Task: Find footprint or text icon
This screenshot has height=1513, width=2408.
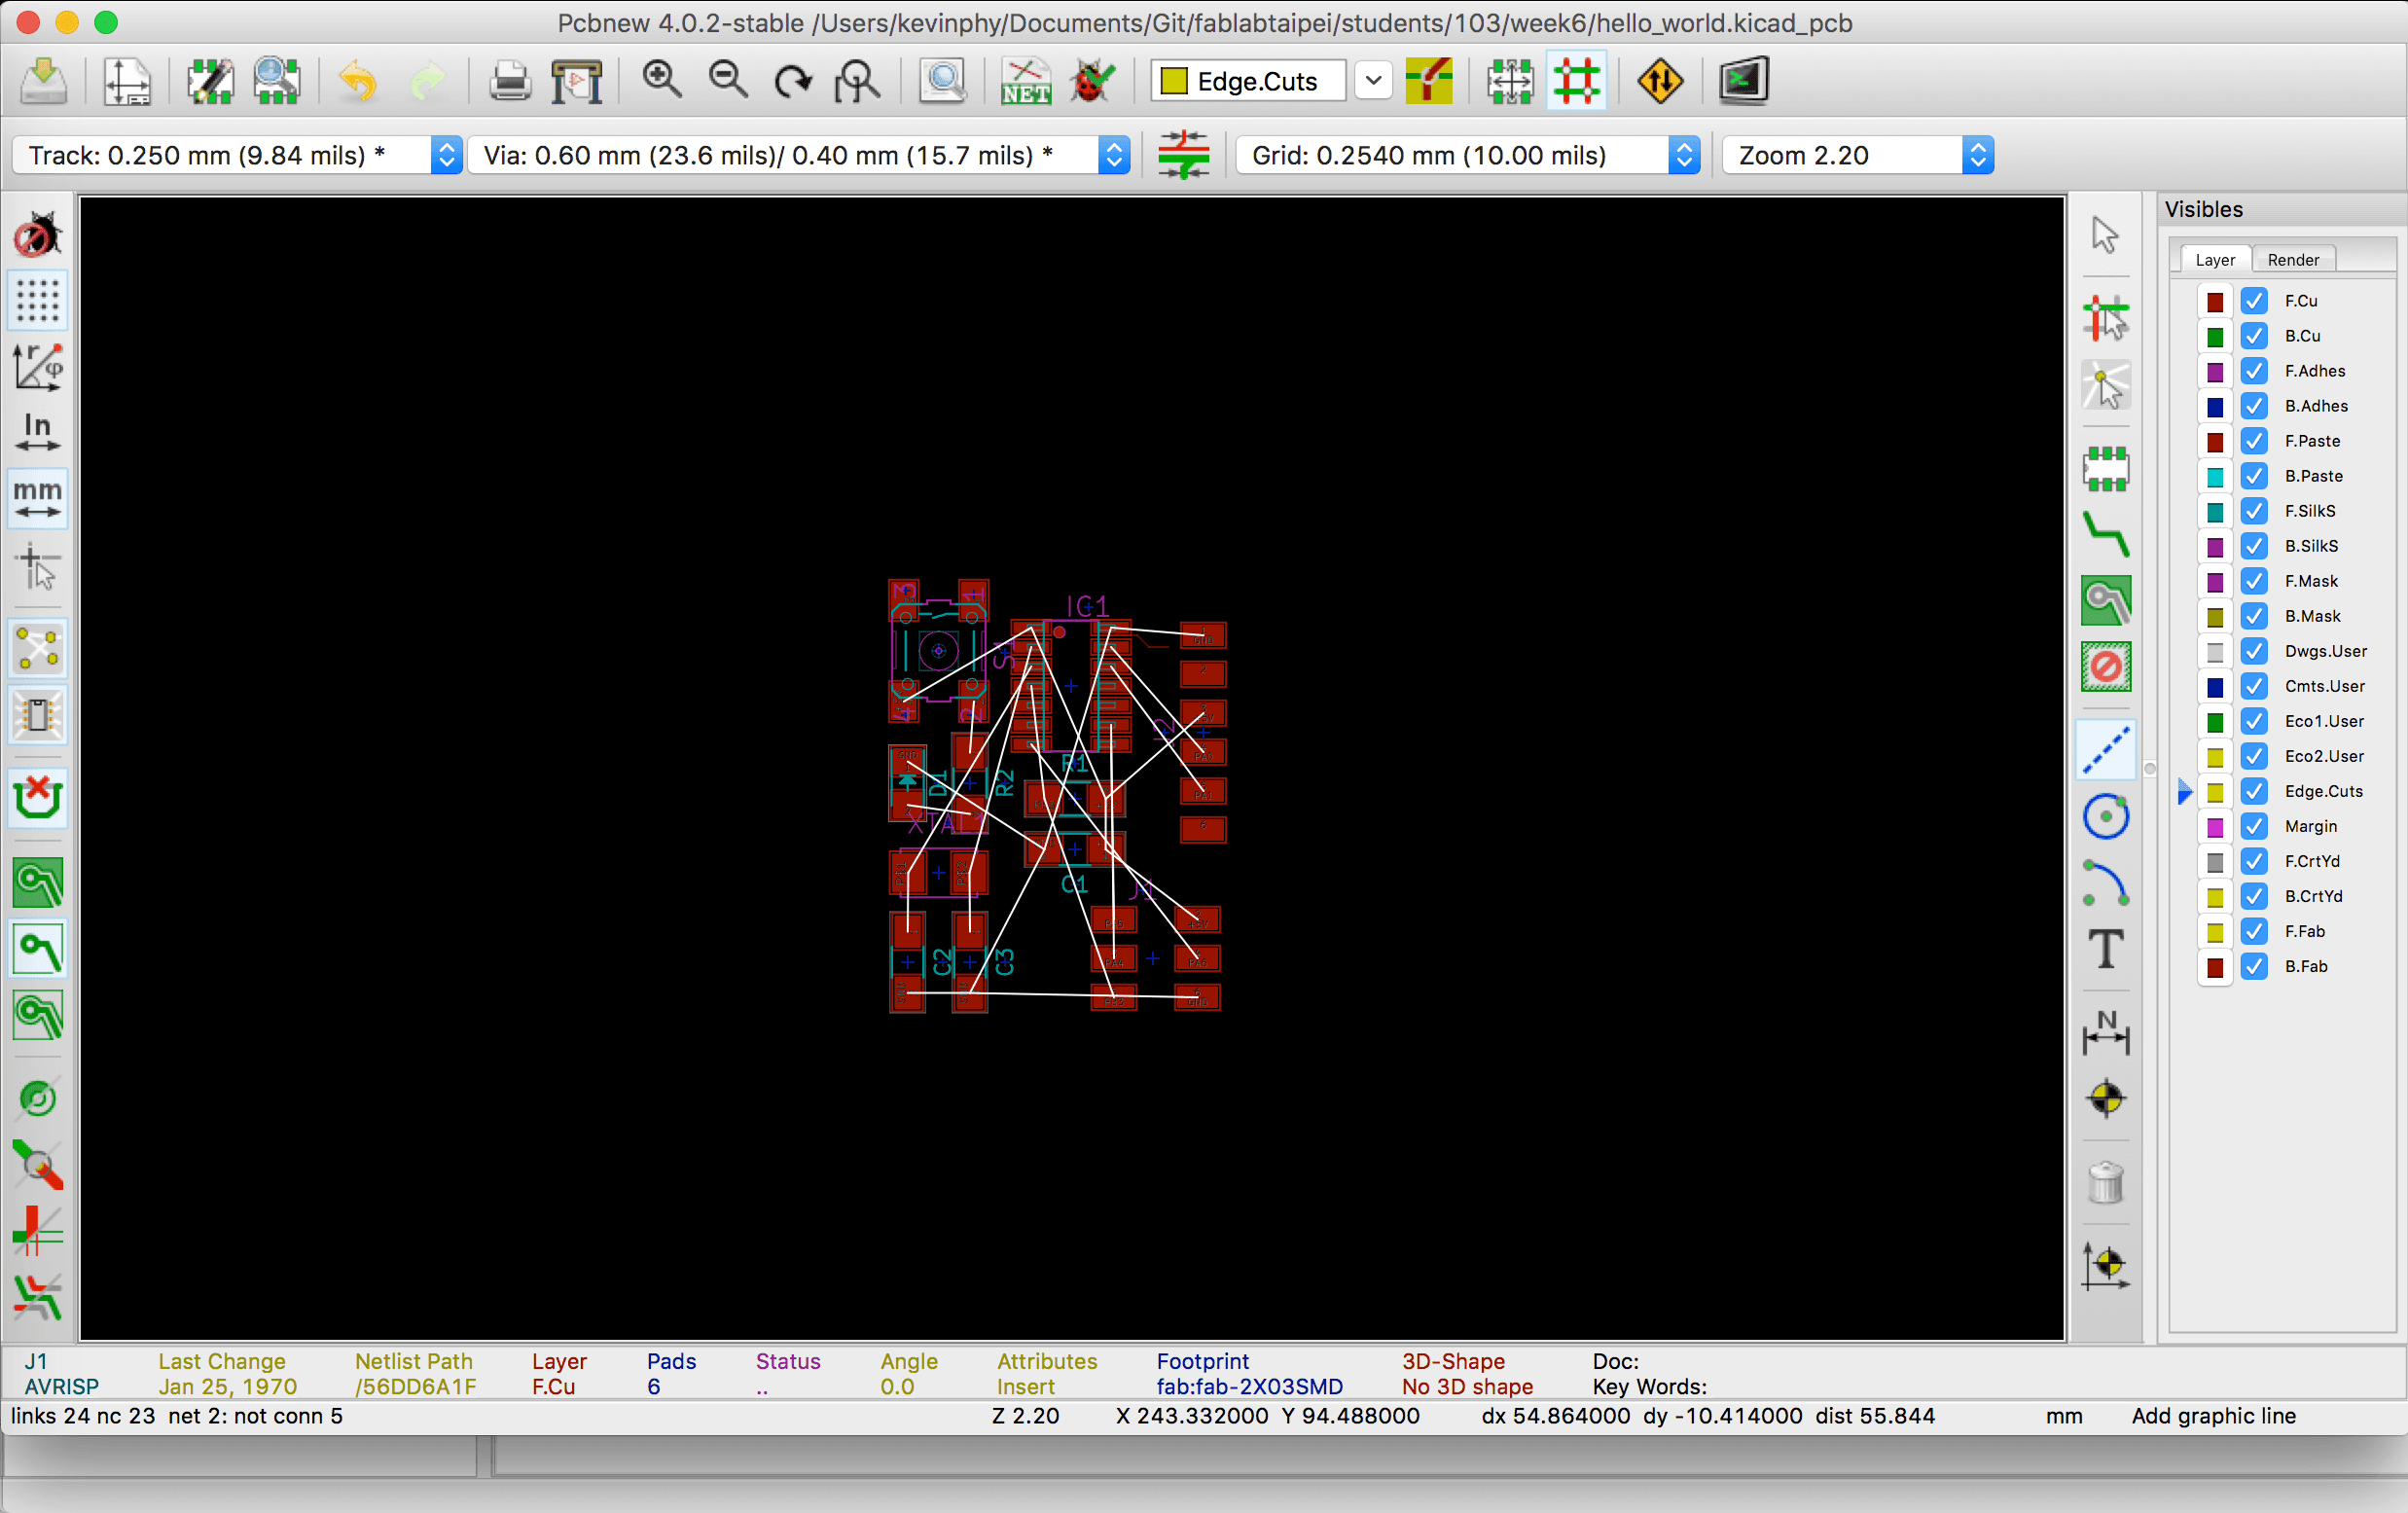Action: [943, 81]
